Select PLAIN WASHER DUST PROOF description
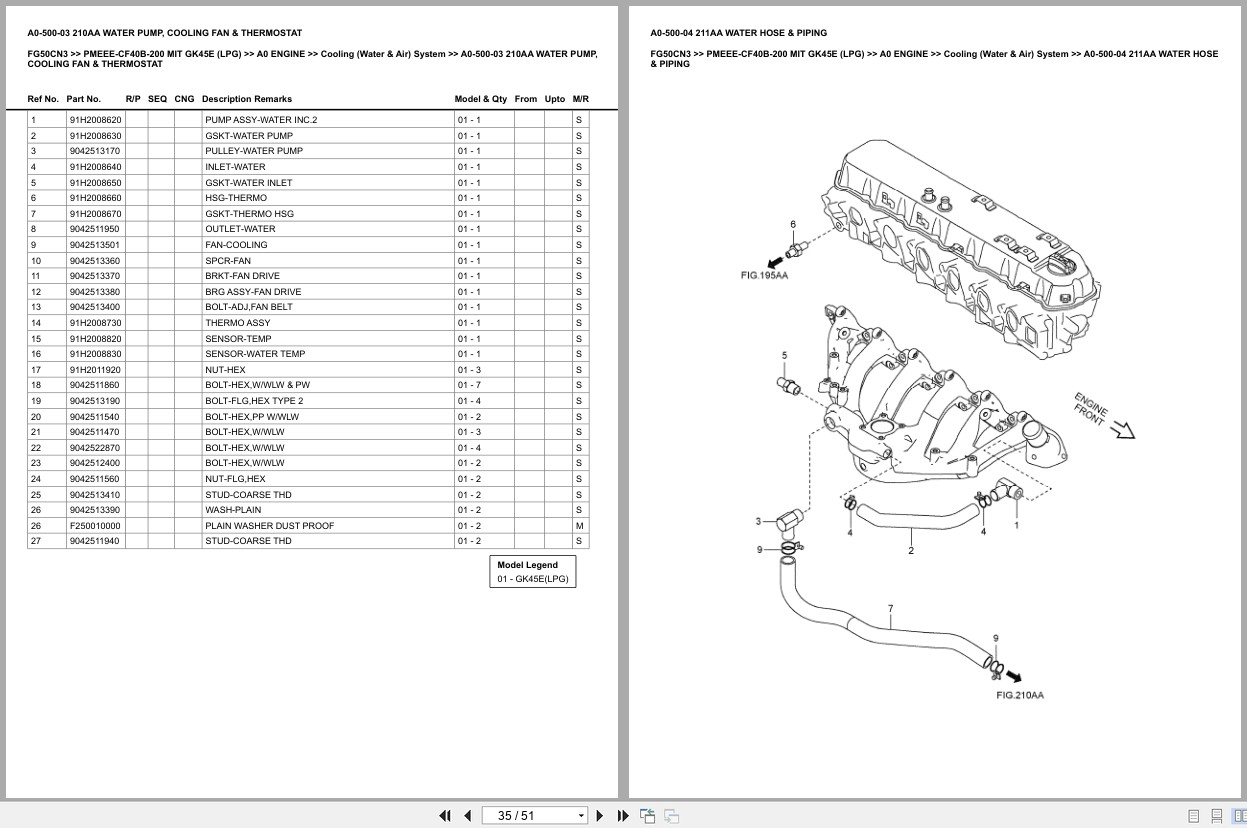 pyautogui.click(x=270, y=526)
